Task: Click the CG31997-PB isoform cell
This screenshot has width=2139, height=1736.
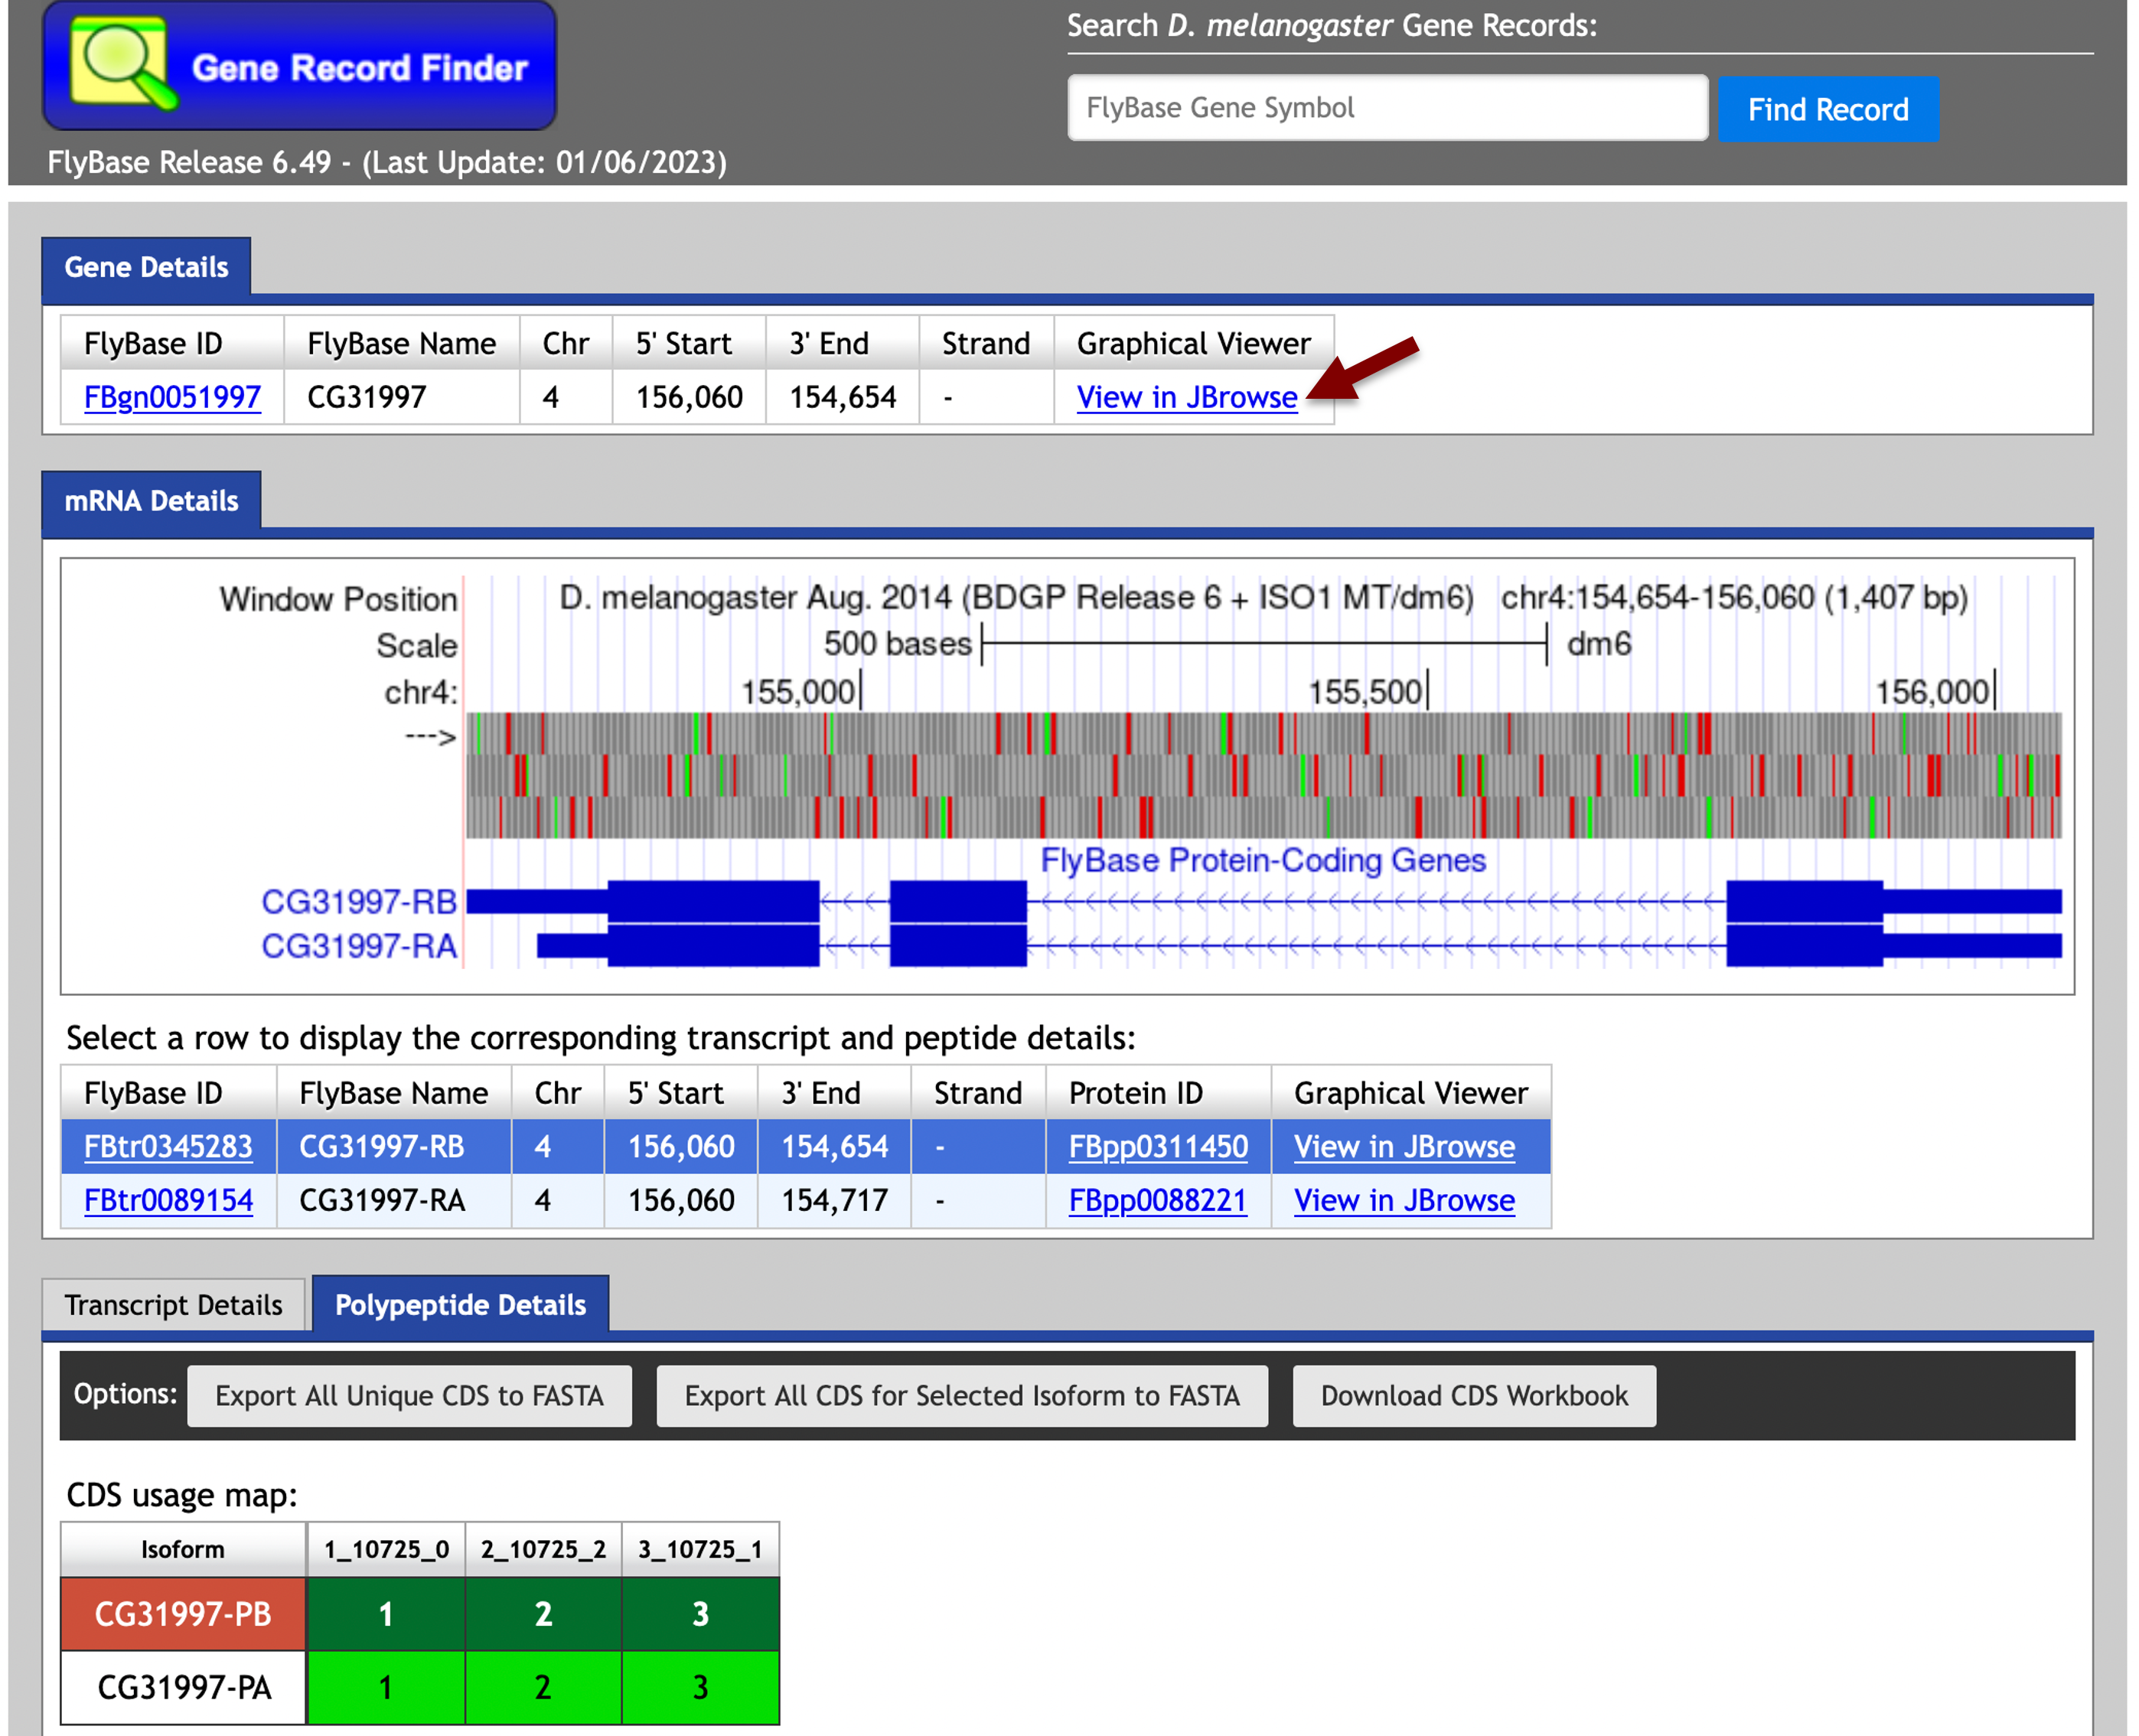Action: click(x=183, y=1614)
